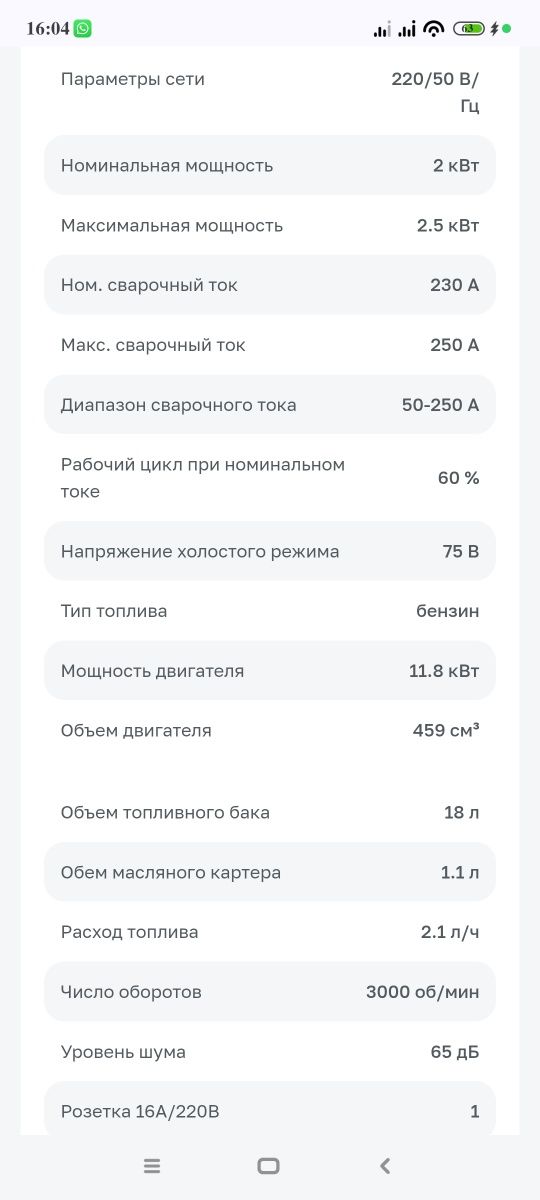Select the Ном. сварочный ток row
The height and width of the screenshot is (1200, 540).
click(270, 285)
